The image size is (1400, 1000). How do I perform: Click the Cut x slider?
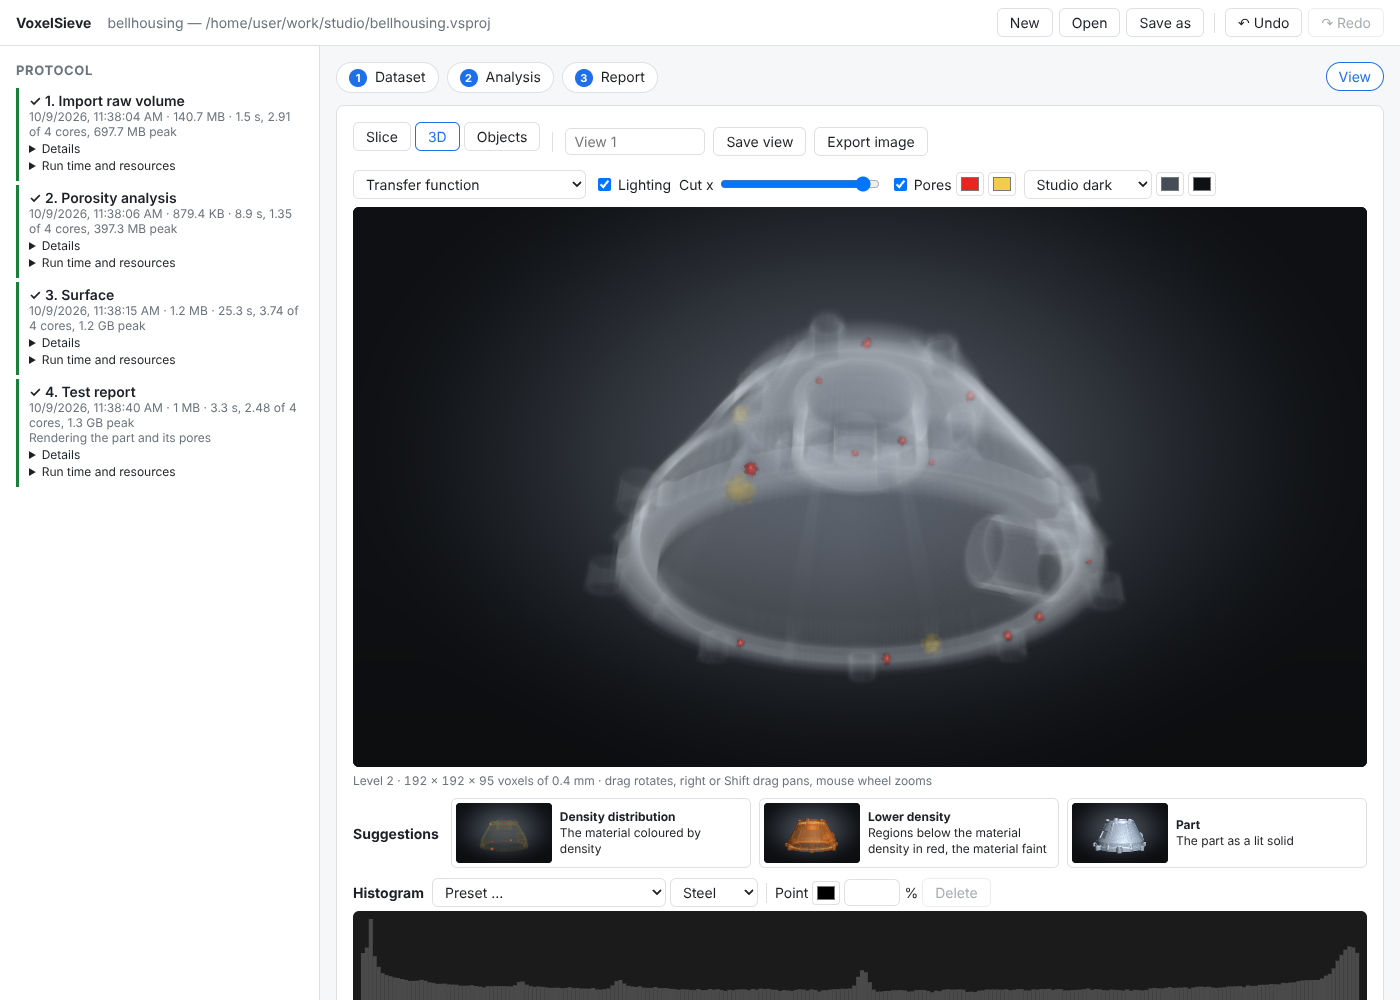800,184
